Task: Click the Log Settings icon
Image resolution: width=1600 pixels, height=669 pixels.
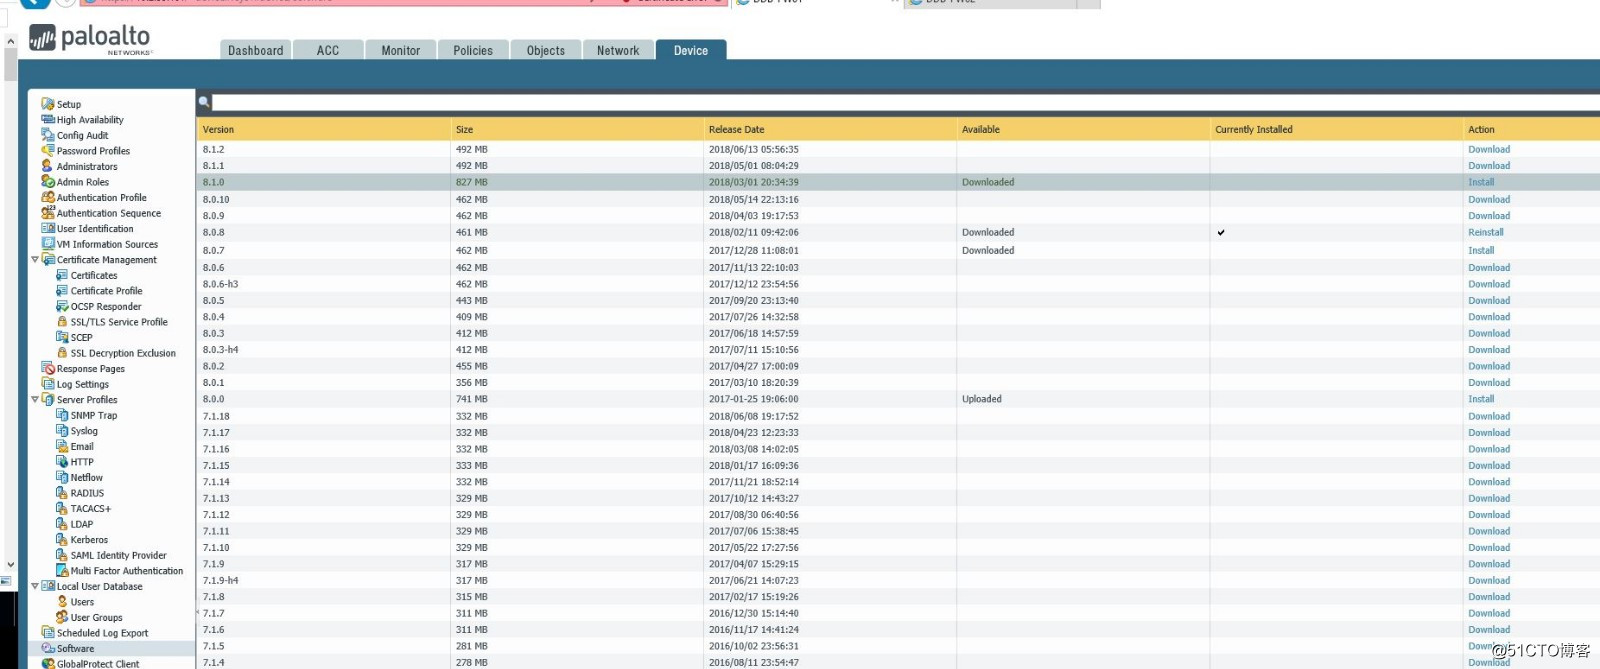Action: (47, 384)
